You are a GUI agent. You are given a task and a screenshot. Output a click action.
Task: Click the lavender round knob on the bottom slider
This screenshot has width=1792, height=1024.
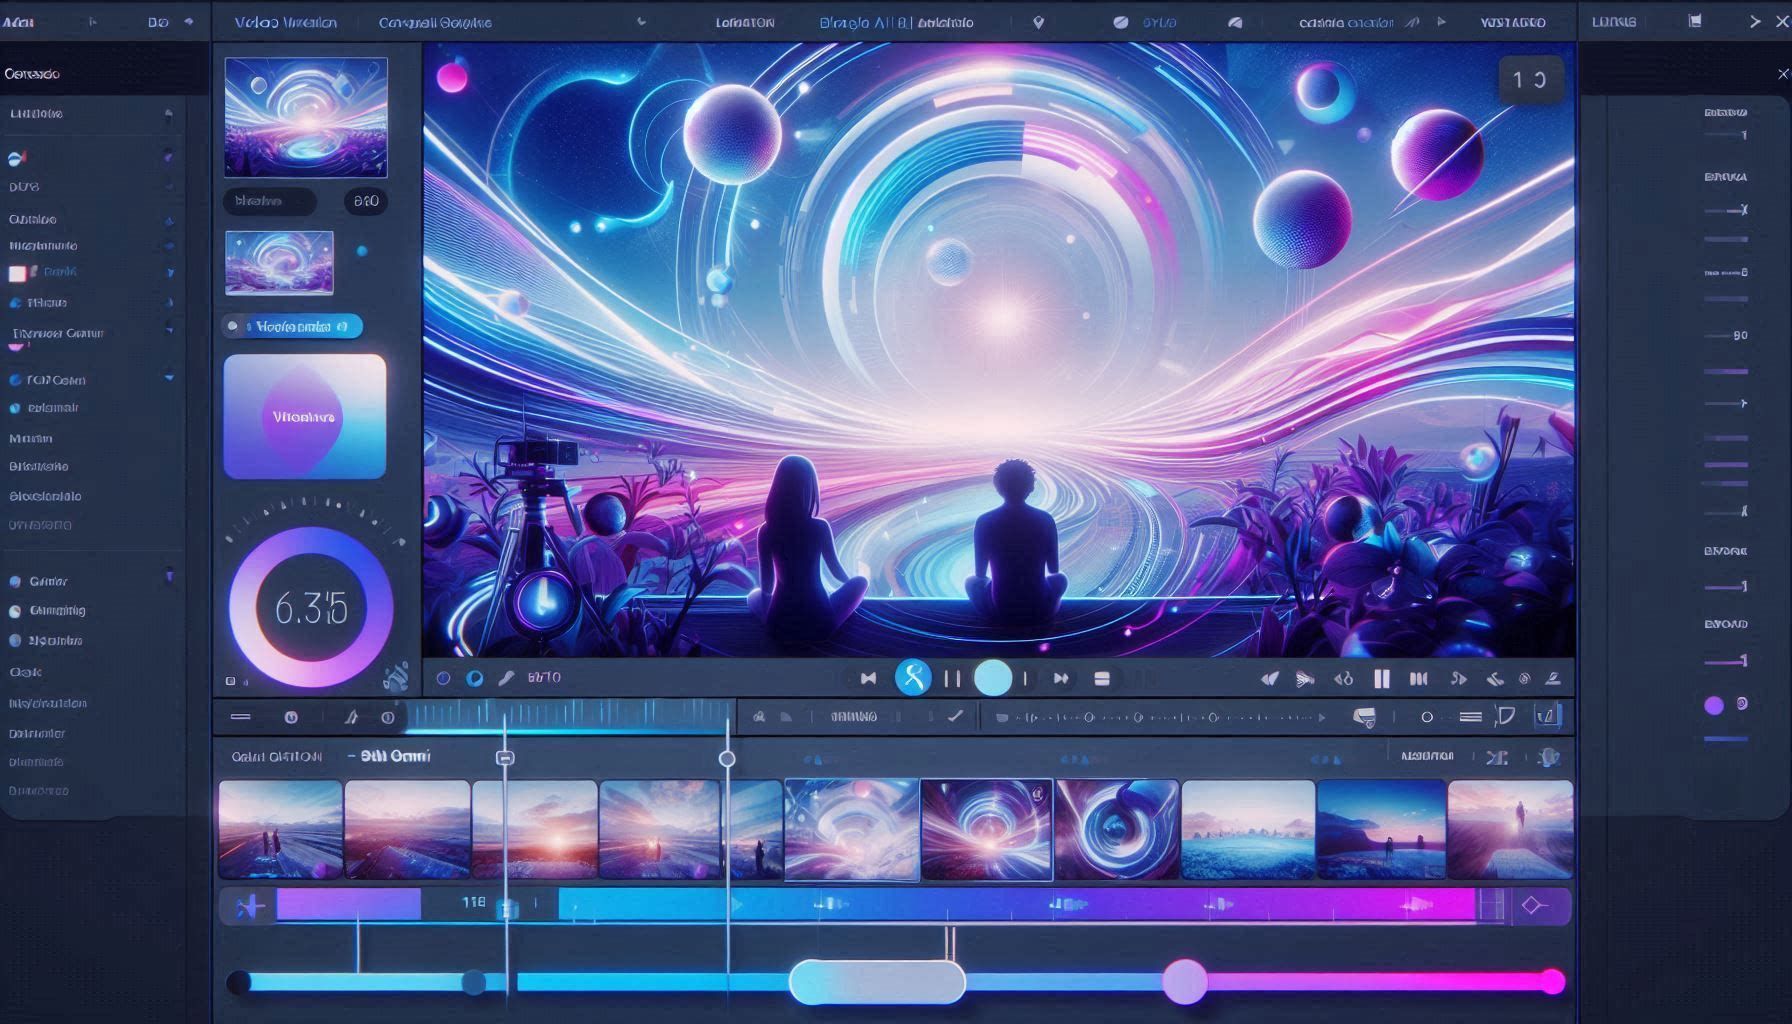coord(1185,981)
